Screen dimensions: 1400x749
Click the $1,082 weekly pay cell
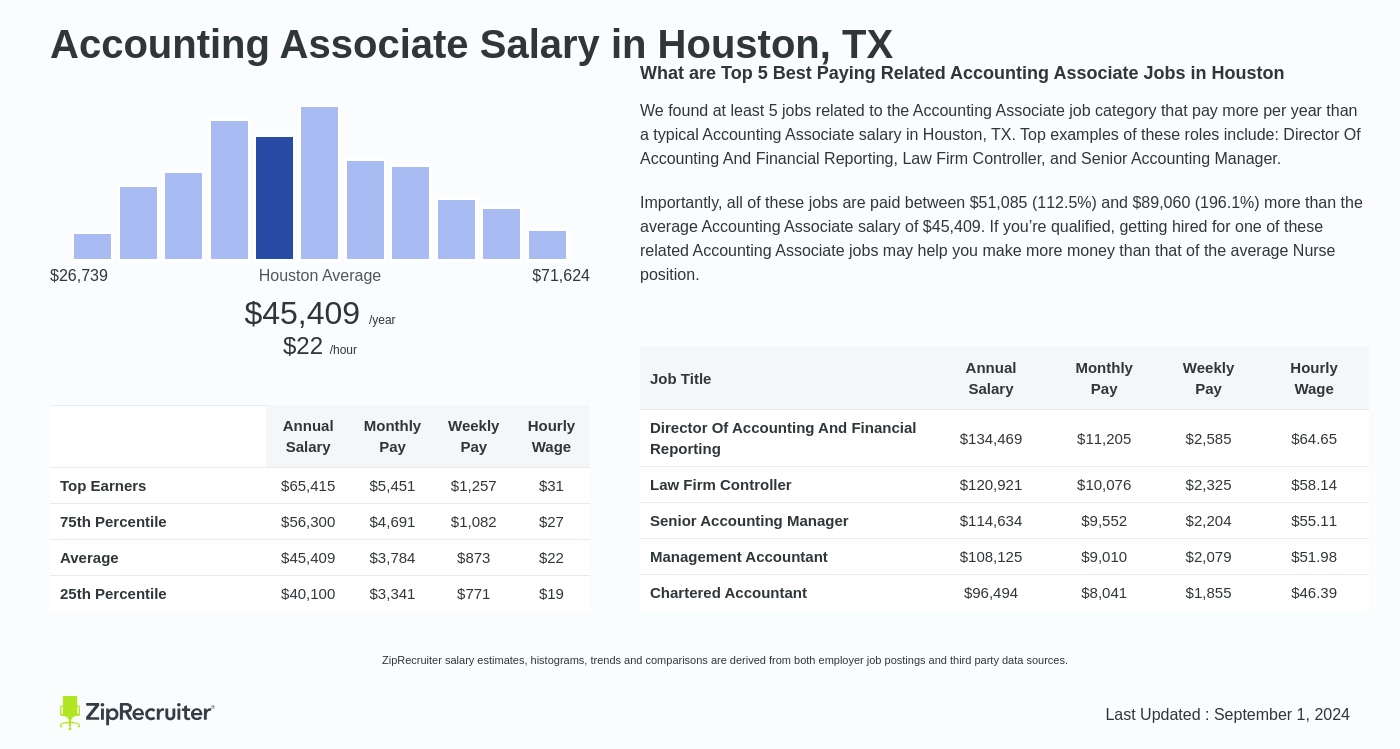point(473,522)
